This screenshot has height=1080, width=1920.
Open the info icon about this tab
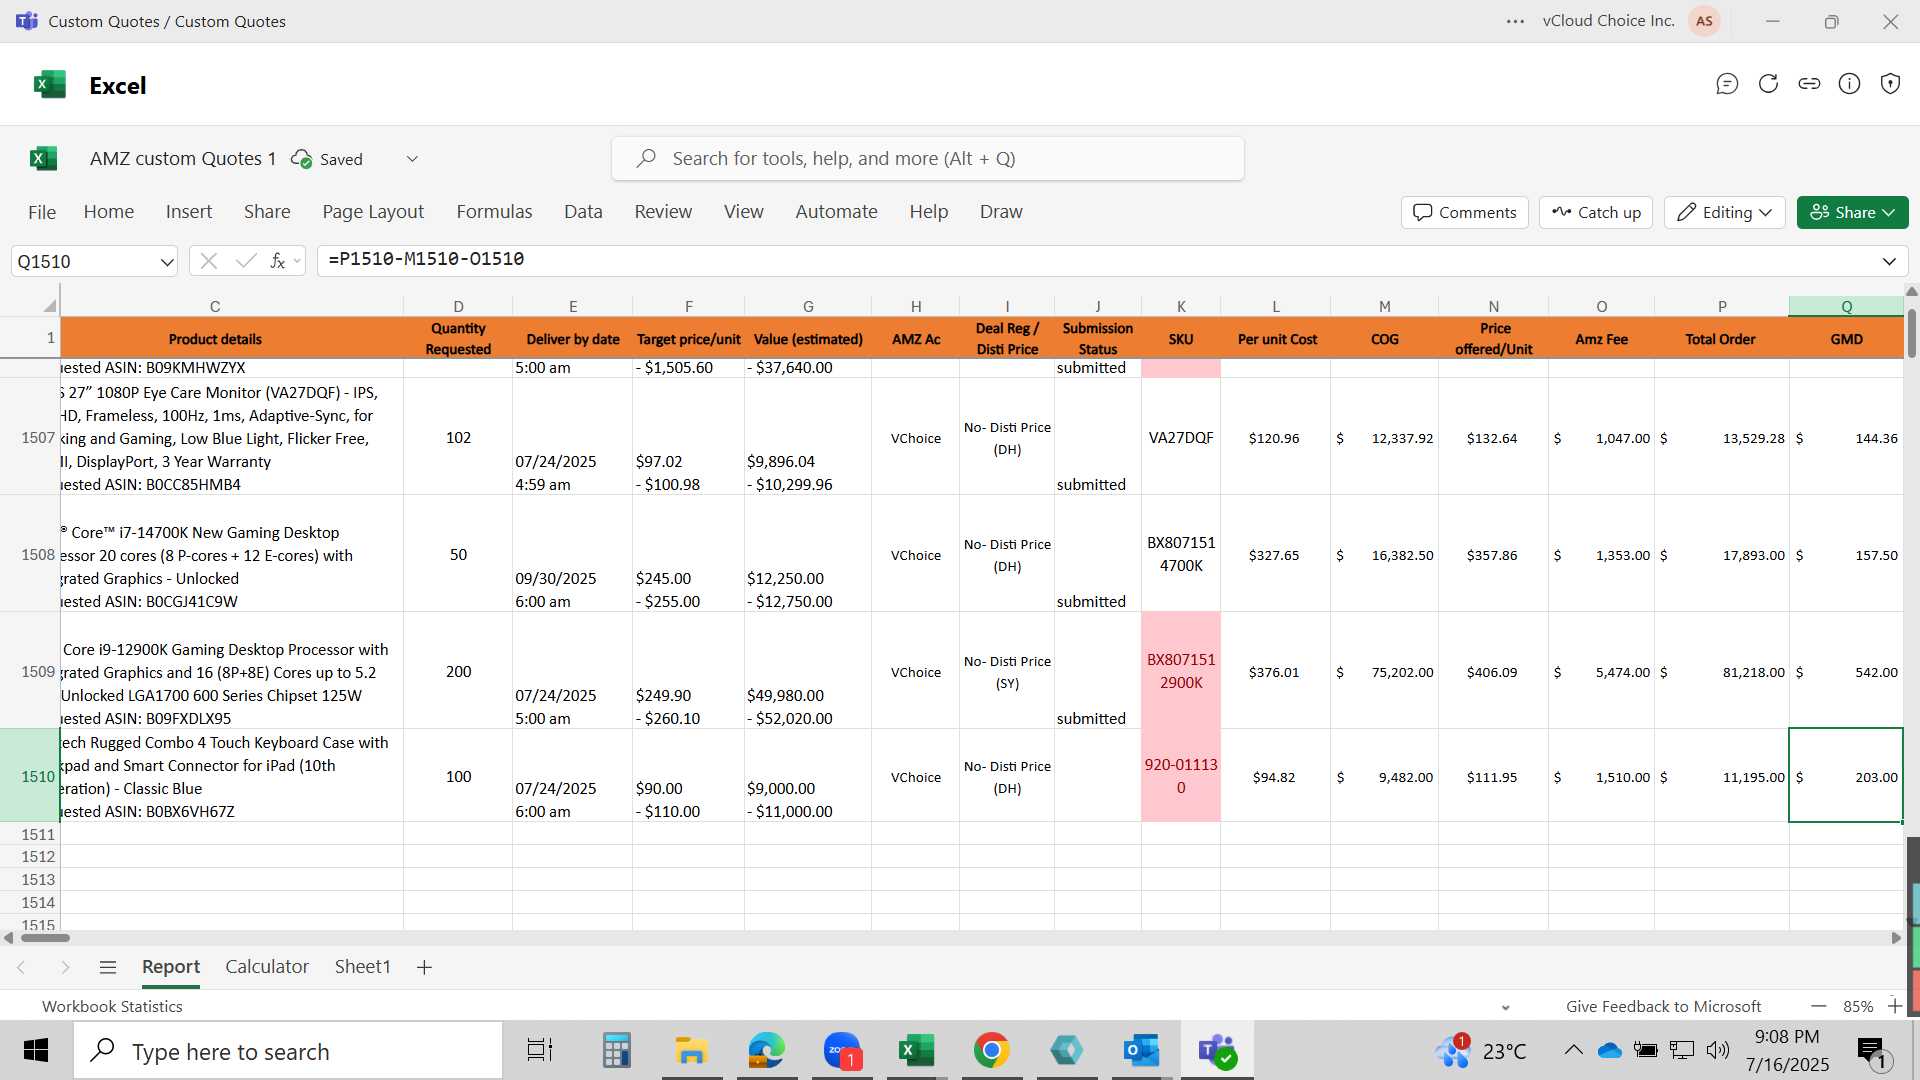[x=1850, y=84]
